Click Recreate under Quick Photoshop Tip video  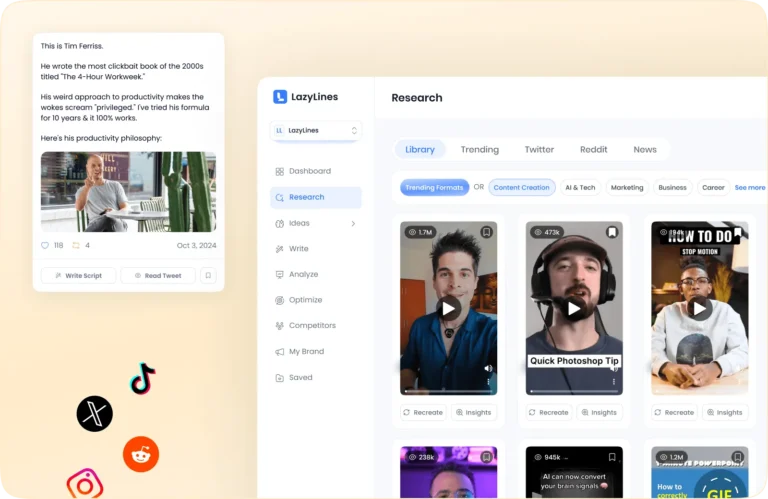click(x=549, y=413)
